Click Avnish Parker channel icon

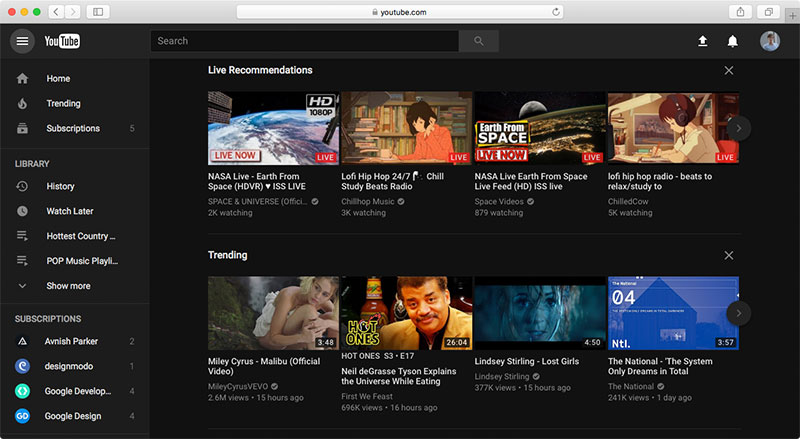coord(22,341)
